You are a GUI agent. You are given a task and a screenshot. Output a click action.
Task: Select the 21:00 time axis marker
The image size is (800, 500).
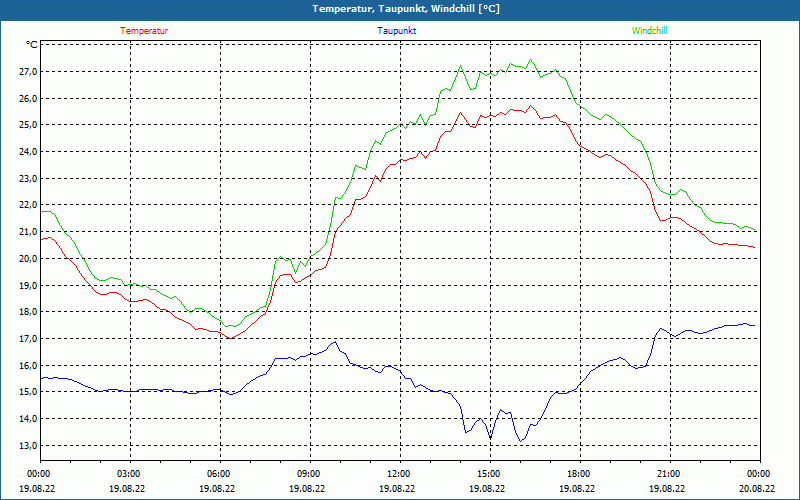(669, 474)
